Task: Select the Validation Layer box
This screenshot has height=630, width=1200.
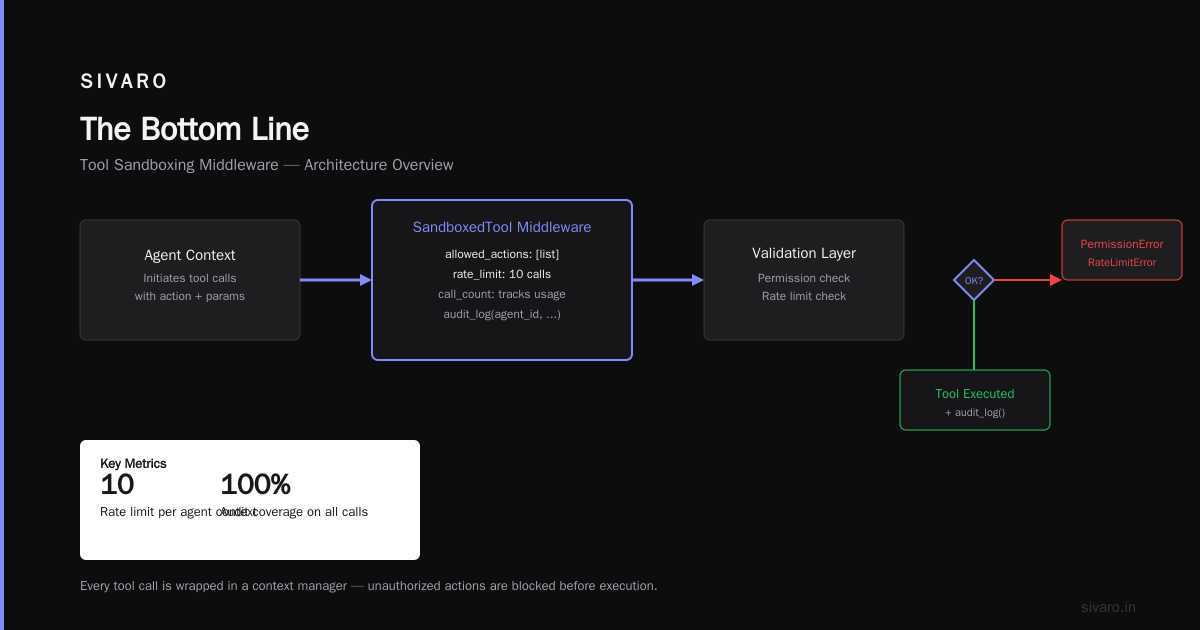Action: click(x=804, y=280)
